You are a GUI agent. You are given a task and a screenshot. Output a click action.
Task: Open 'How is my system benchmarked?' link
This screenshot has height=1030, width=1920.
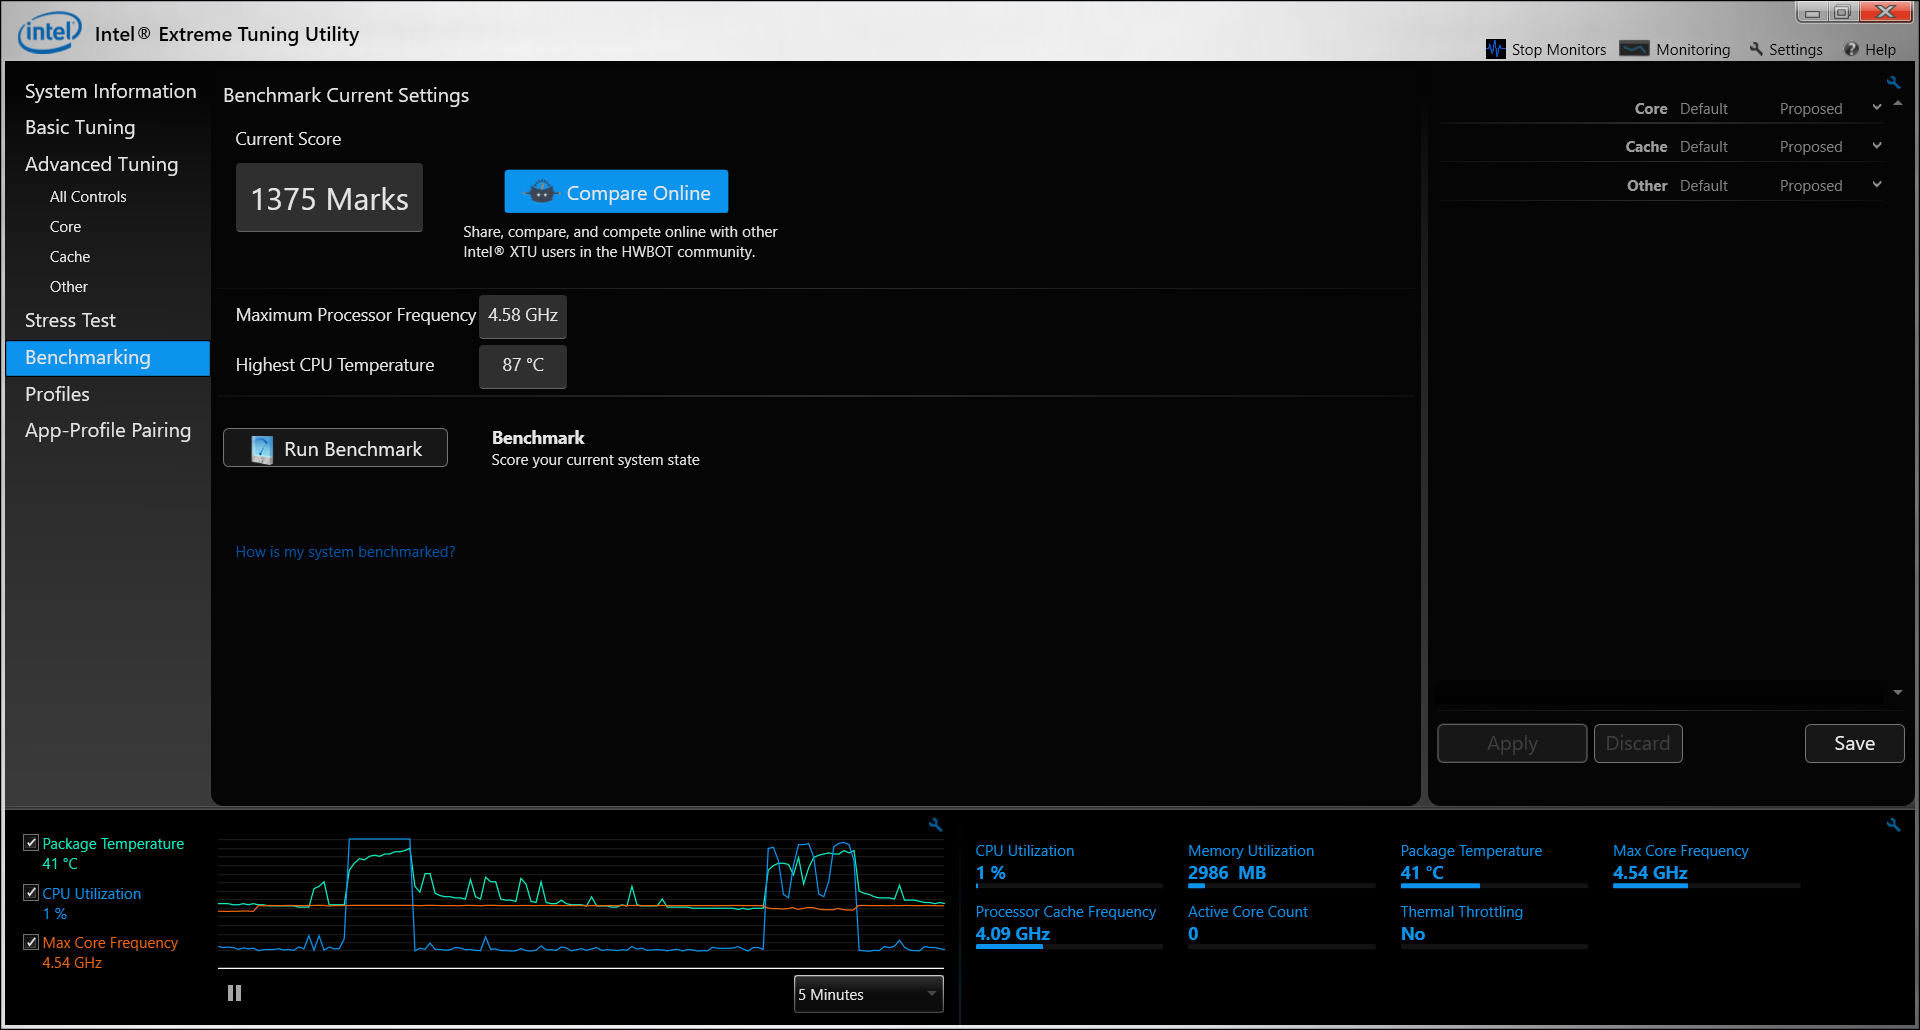tap(345, 552)
